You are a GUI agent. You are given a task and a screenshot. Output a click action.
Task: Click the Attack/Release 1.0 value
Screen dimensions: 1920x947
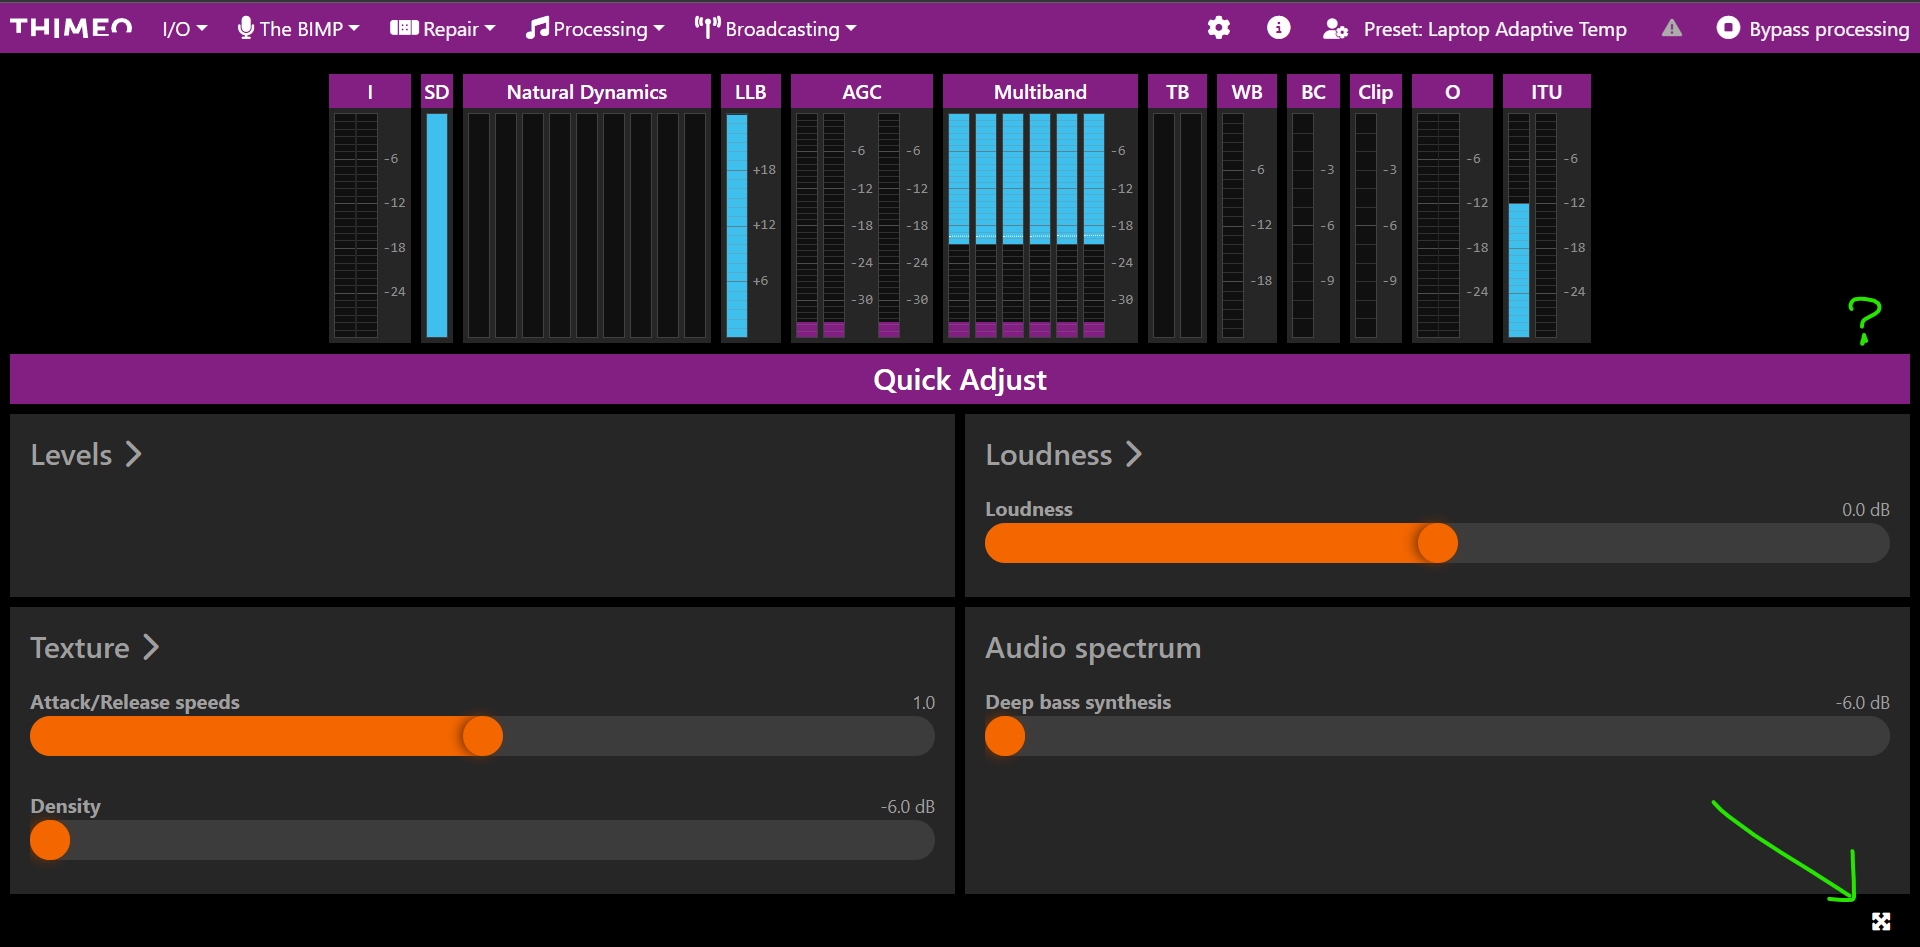click(923, 702)
